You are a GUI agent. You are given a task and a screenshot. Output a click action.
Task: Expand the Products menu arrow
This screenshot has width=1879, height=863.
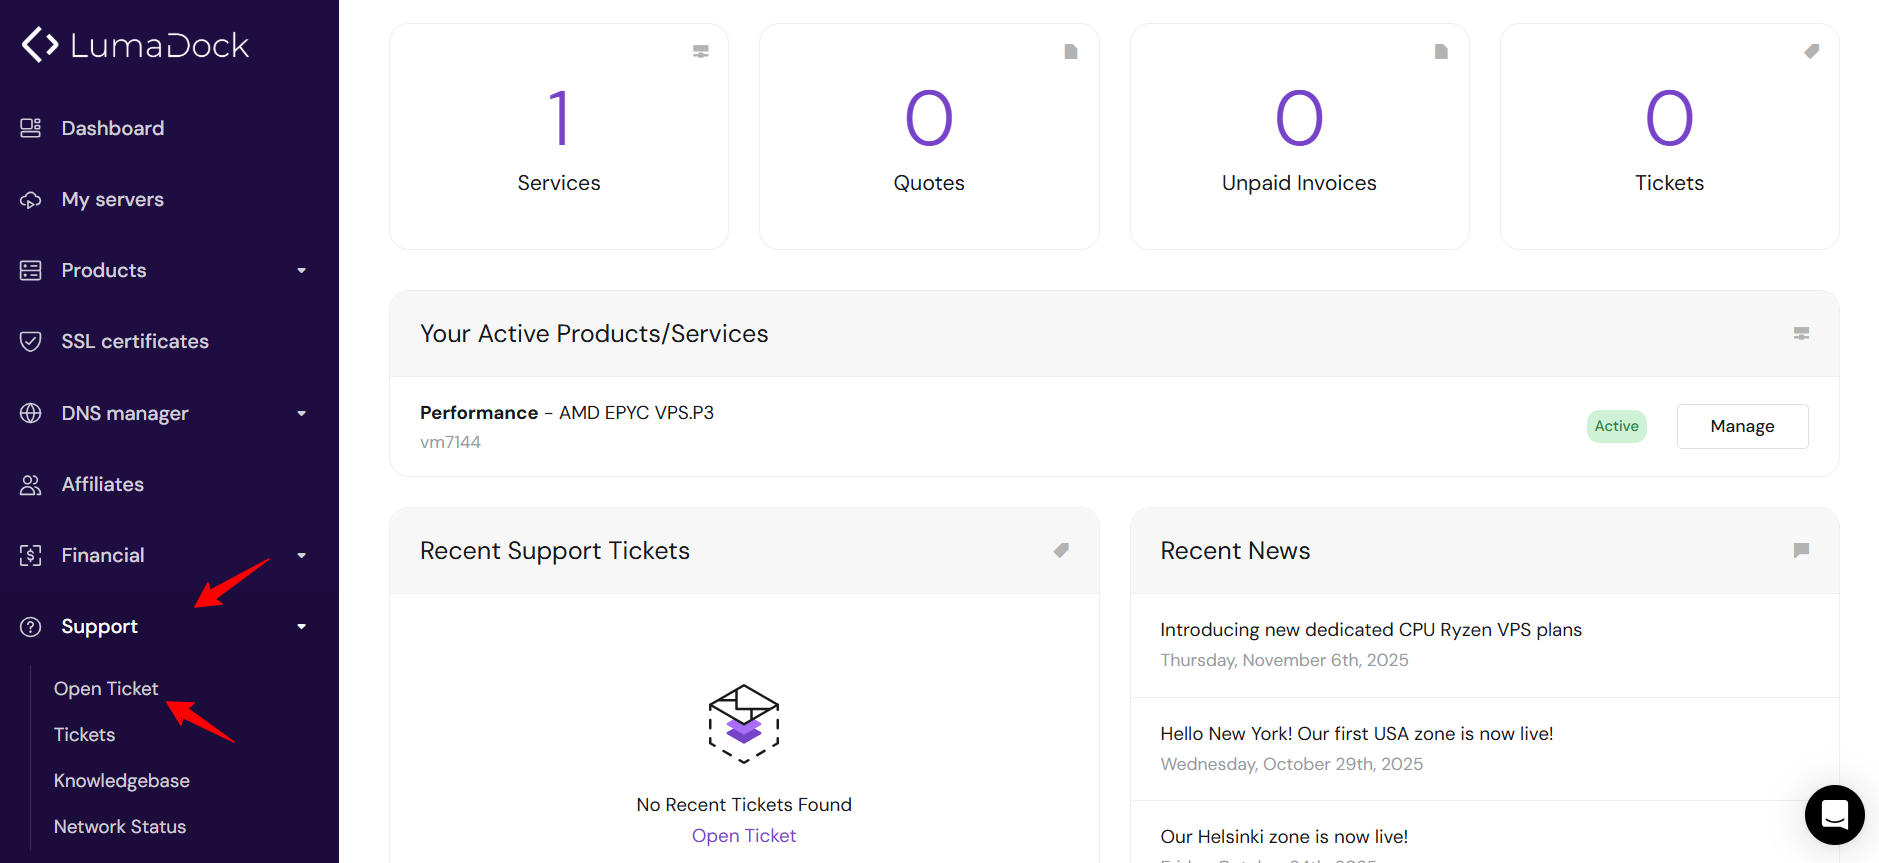click(301, 270)
